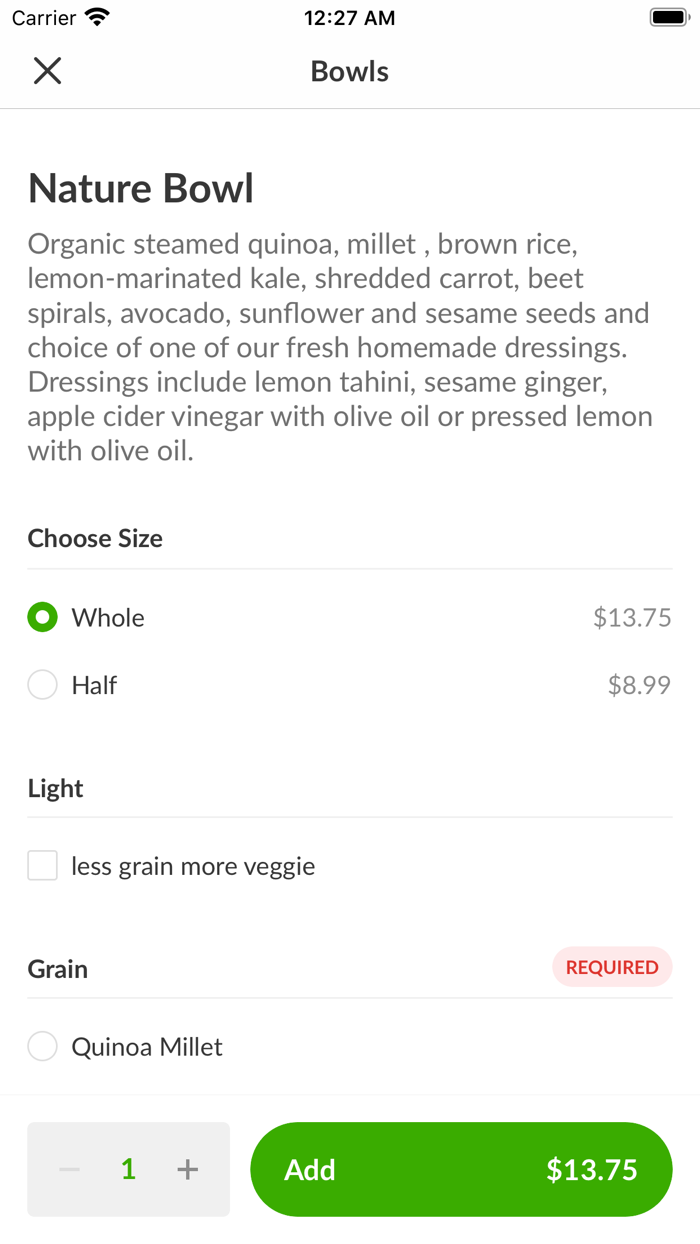Tap the quantity value showing 1
Viewport: 700px width, 1244px height.
pyautogui.click(x=127, y=1168)
